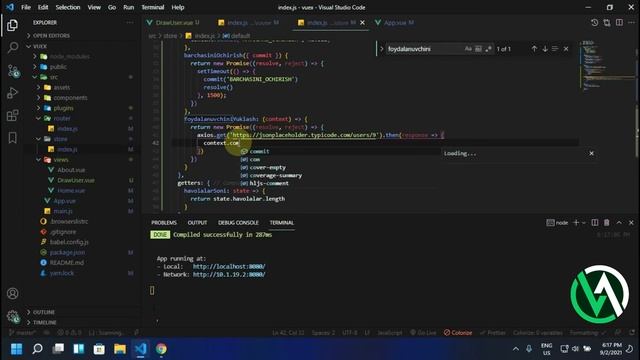The height and width of the screenshot is (360, 640).
Task: Switch to the DrawUser.vue tab
Action: [173, 23]
